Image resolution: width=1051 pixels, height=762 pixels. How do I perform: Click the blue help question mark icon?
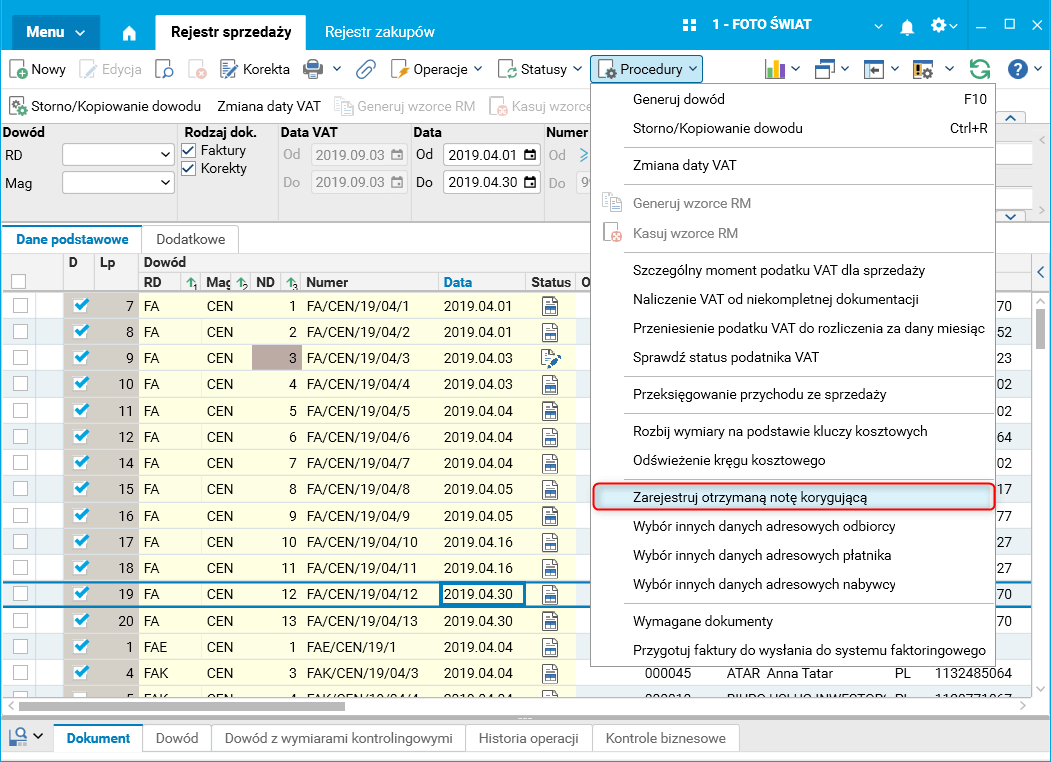click(1017, 69)
